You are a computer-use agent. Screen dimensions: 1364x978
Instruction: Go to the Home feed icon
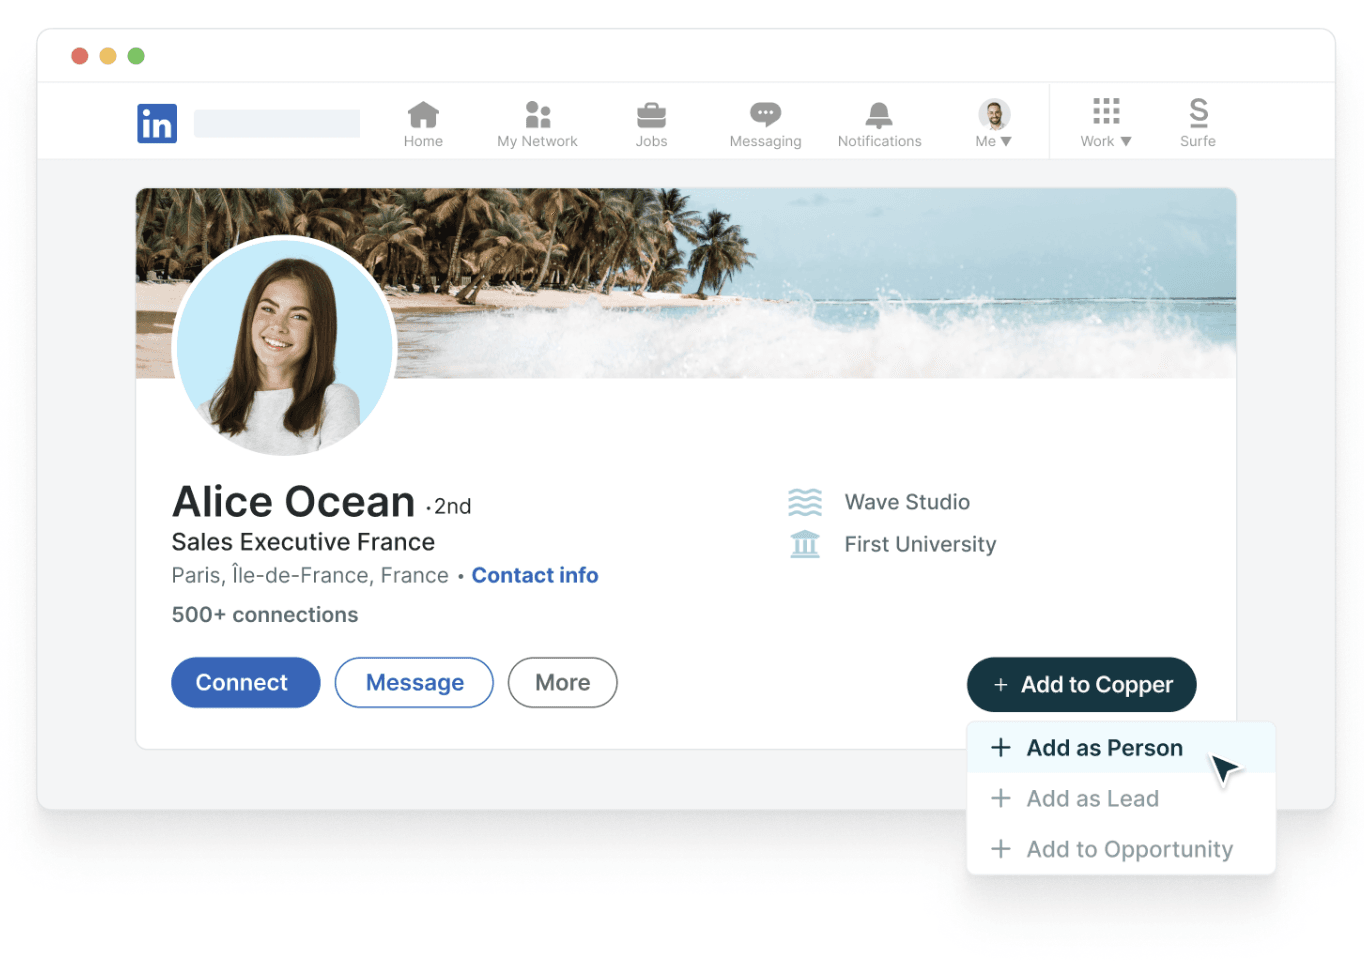click(423, 115)
